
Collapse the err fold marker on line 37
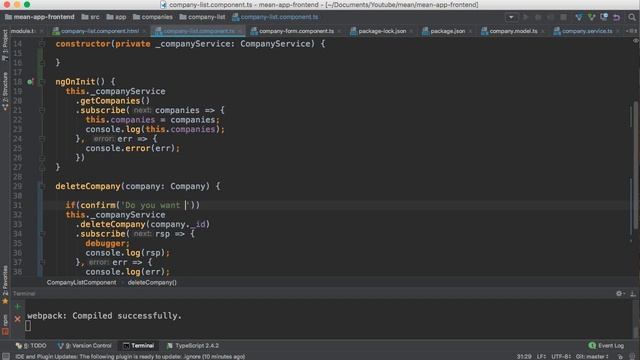coord(42,262)
